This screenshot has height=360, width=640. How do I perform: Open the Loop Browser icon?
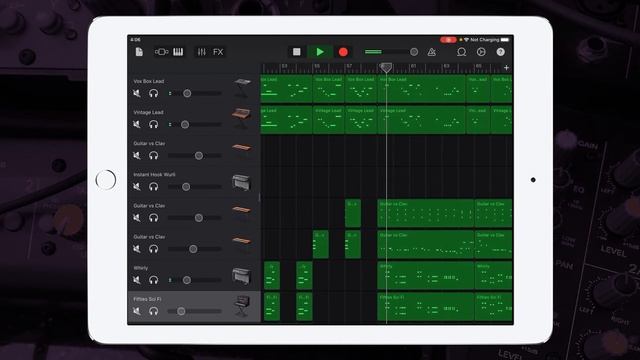pyautogui.click(x=462, y=52)
